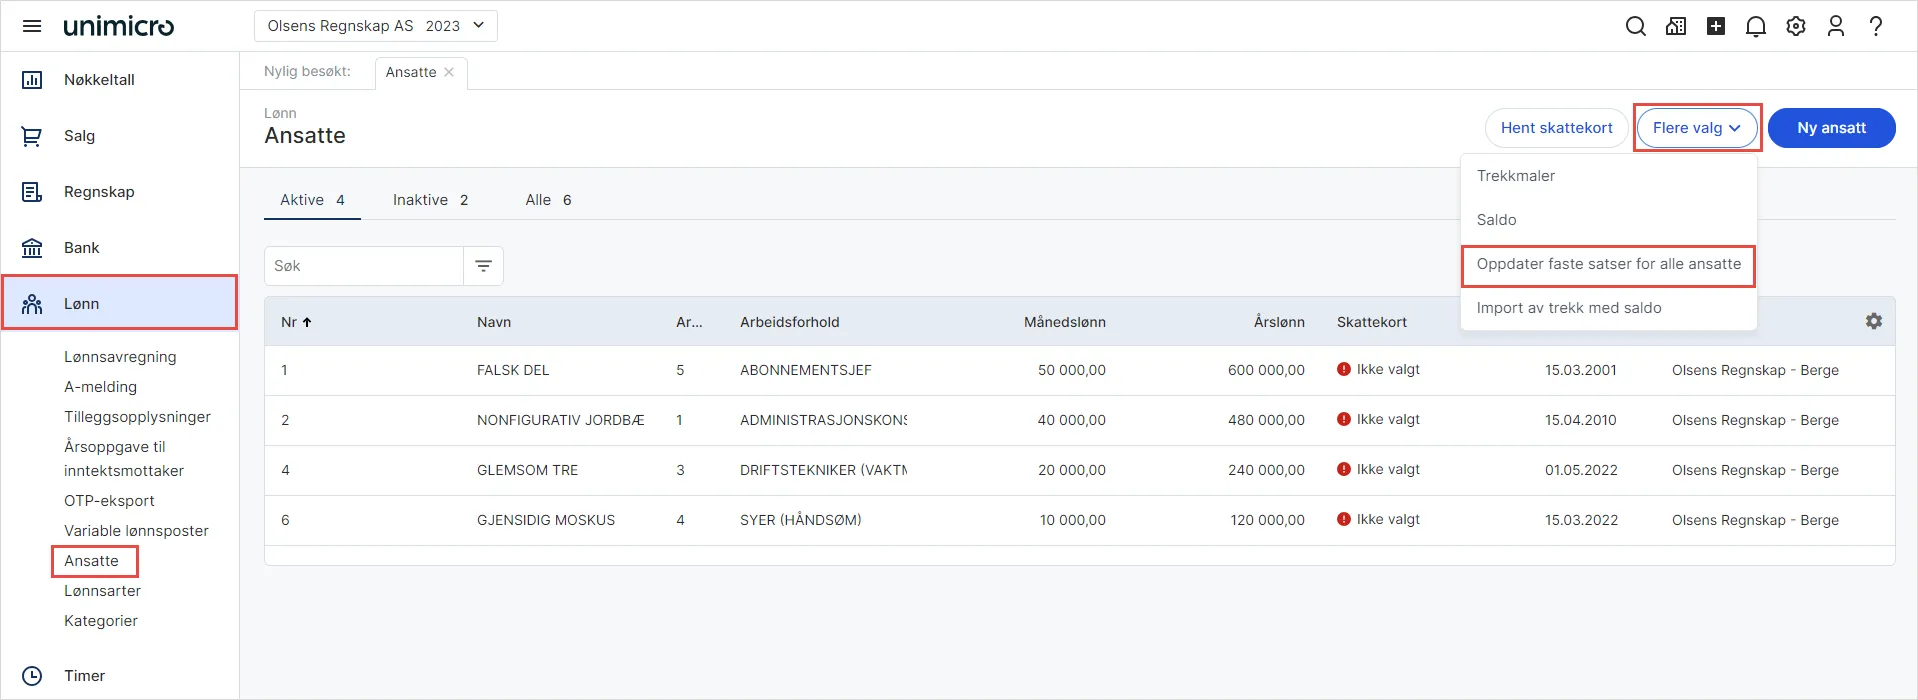Sort by Månedslønn column header
1918x700 pixels.
pyautogui.click(x=1064, y=322)
